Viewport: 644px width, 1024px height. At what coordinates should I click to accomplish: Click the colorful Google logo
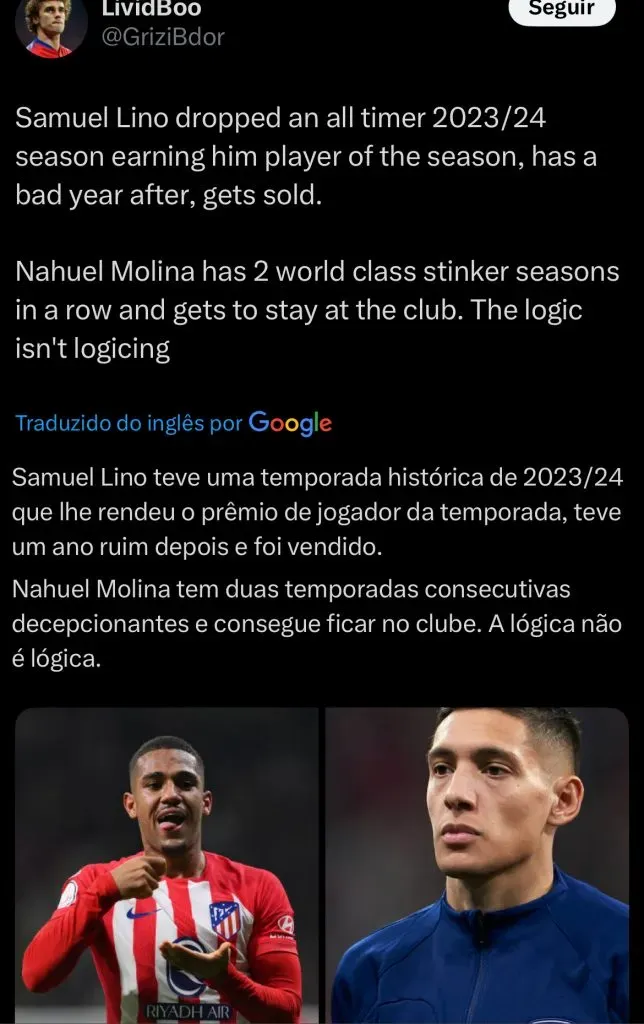(x=290, y=423)
